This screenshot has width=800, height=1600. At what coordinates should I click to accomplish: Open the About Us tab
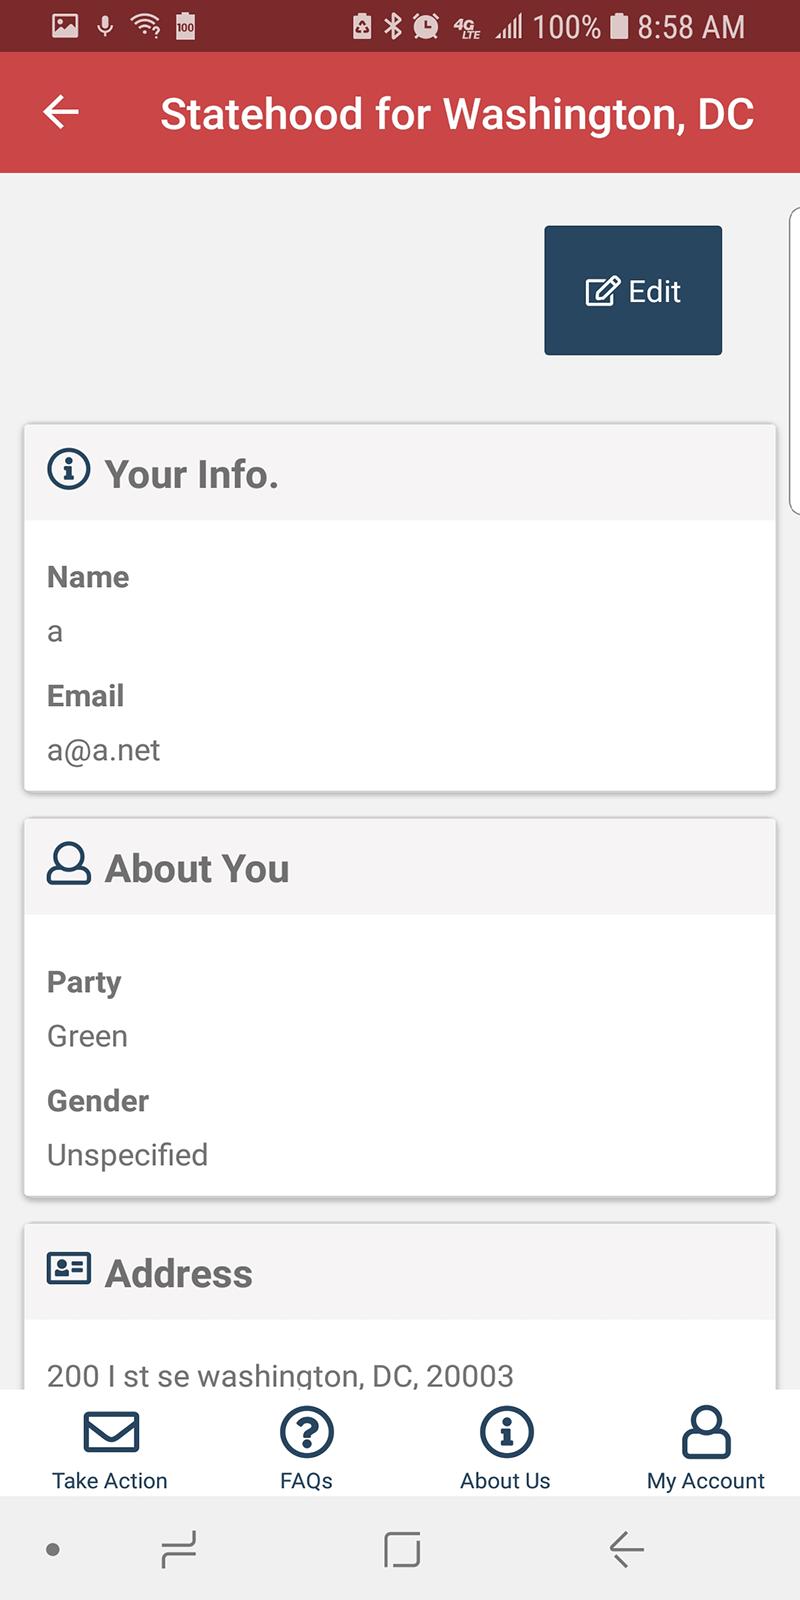tap(505, 1449)
